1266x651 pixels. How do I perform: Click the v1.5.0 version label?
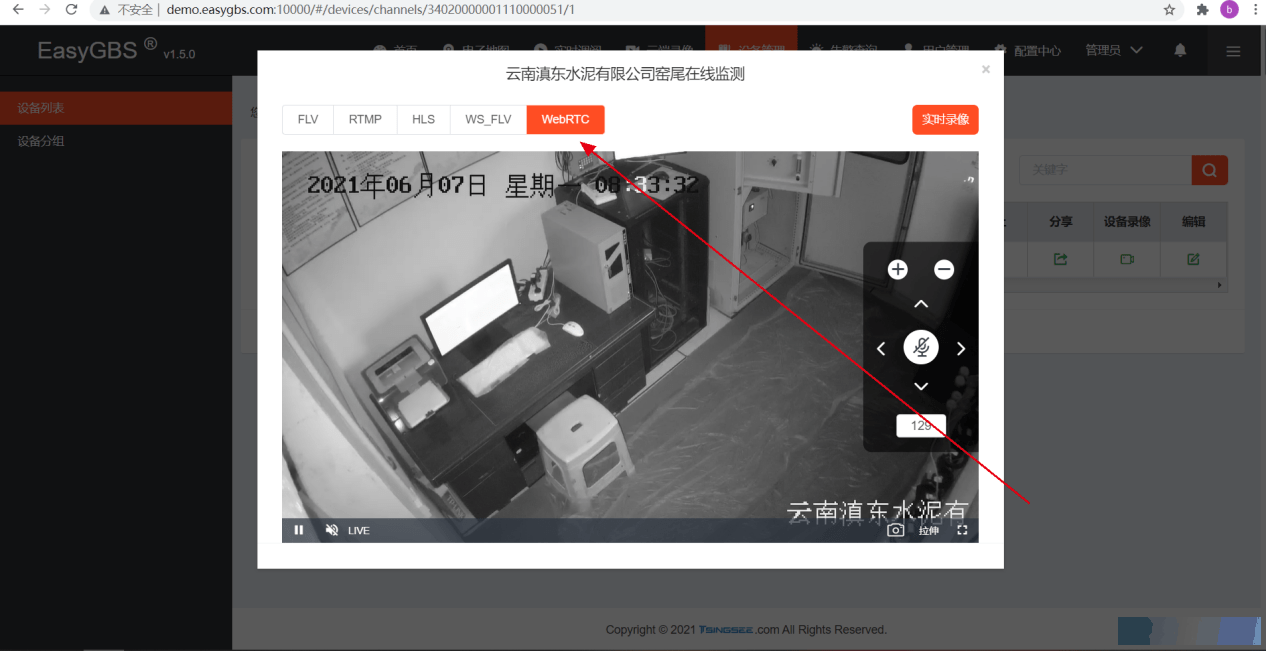(180, 54)
